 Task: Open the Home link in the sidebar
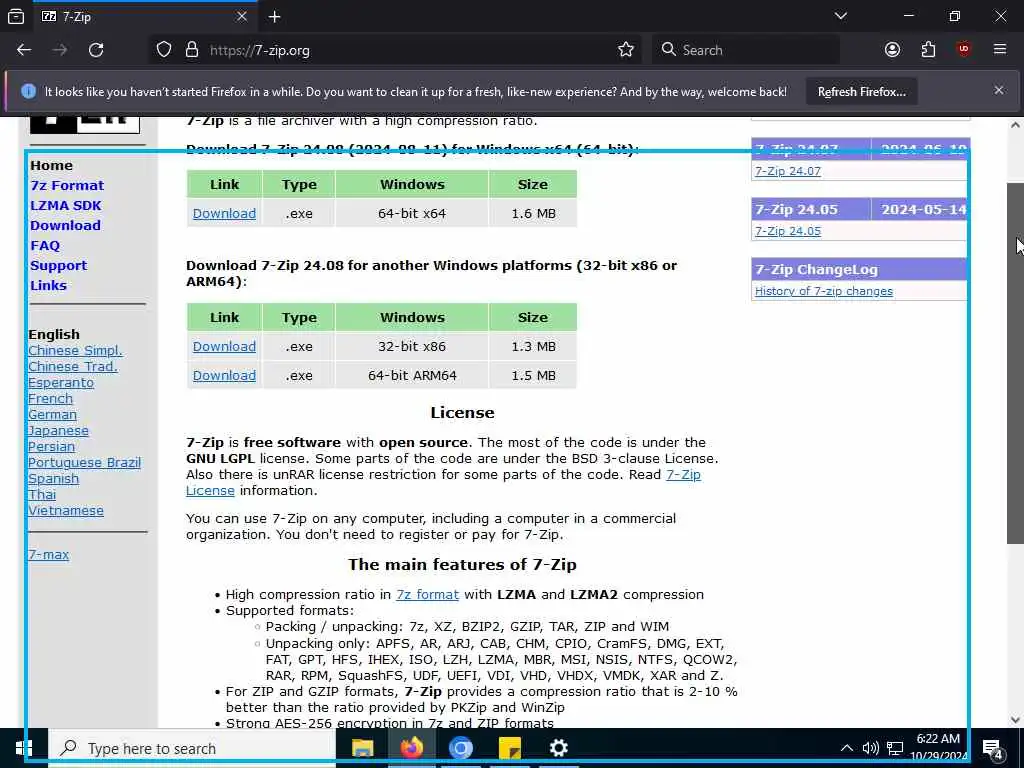(x=51, y=165)
